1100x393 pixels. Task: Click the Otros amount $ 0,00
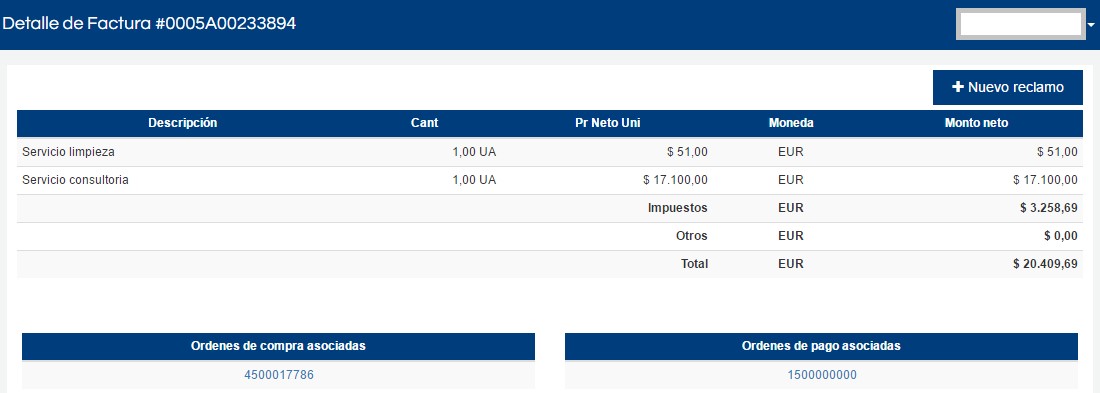pyautogui.click(x=1061, y=236)
